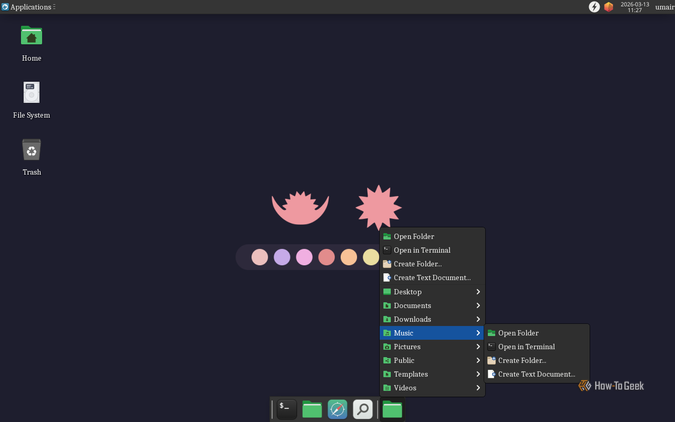Open the umair user menu in the panel
This screenshot has width=675, height=422.
pyautogui.click(x=664, y=7)
